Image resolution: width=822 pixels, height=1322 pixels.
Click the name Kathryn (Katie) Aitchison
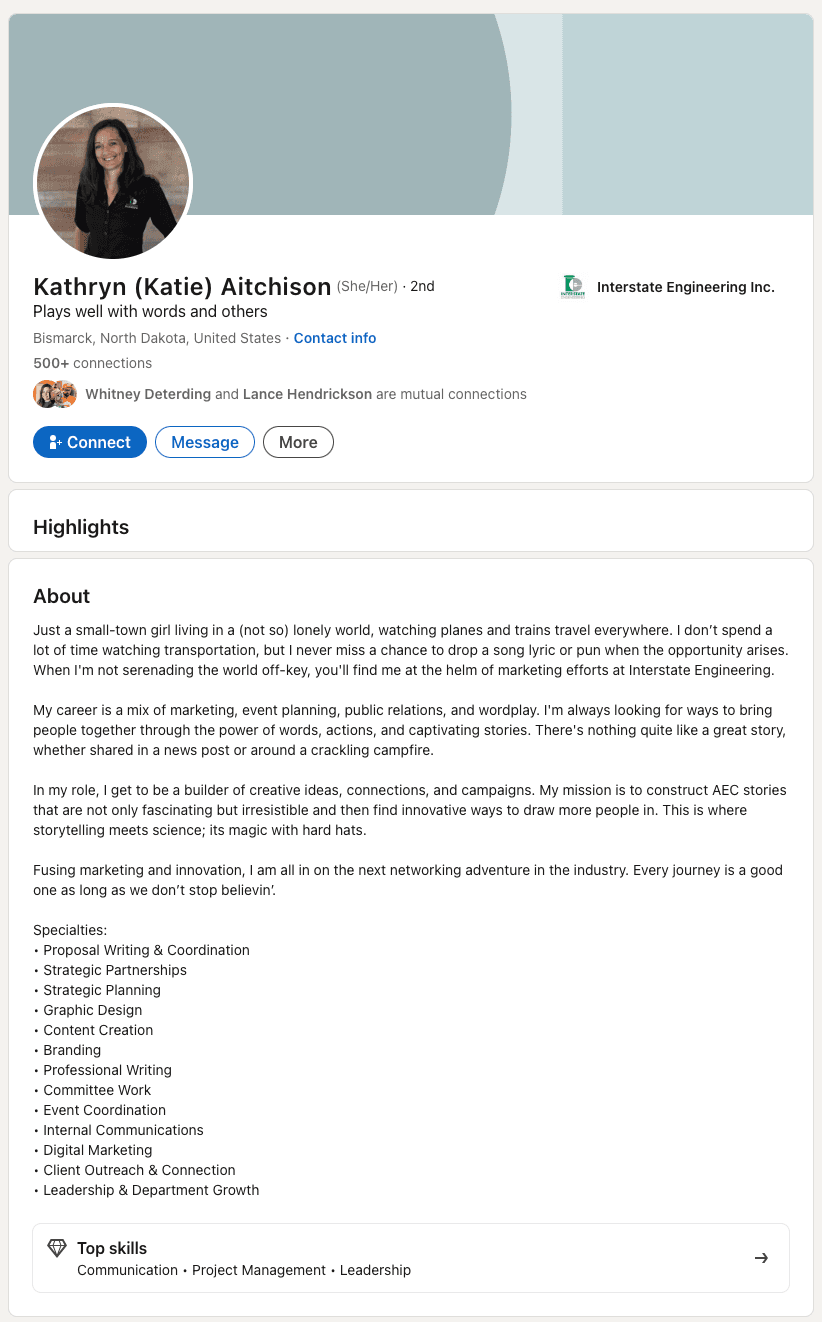pos(182,287)
